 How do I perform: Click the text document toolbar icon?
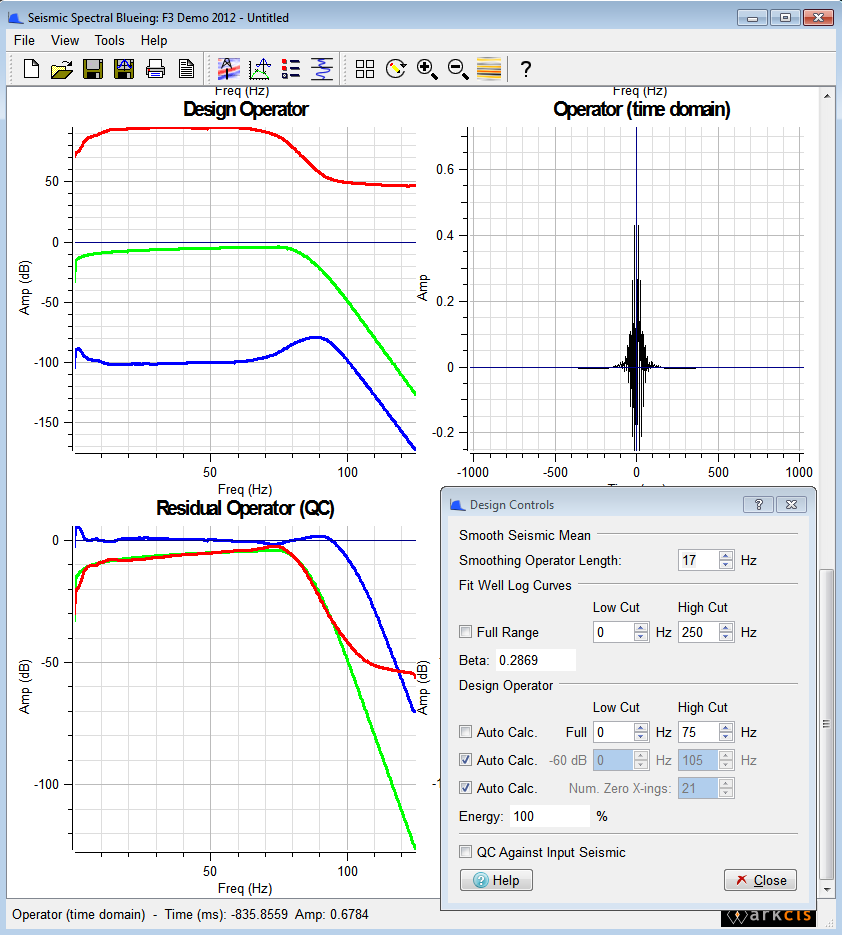187,69
